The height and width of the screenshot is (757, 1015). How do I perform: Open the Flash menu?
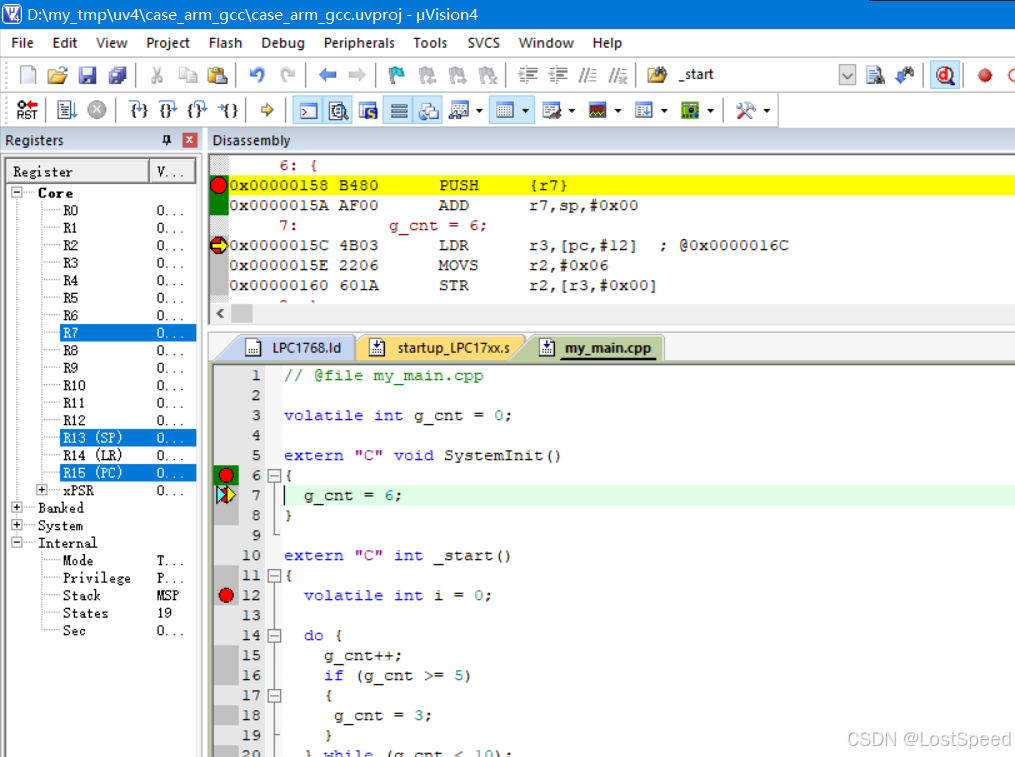pos(225,43)
